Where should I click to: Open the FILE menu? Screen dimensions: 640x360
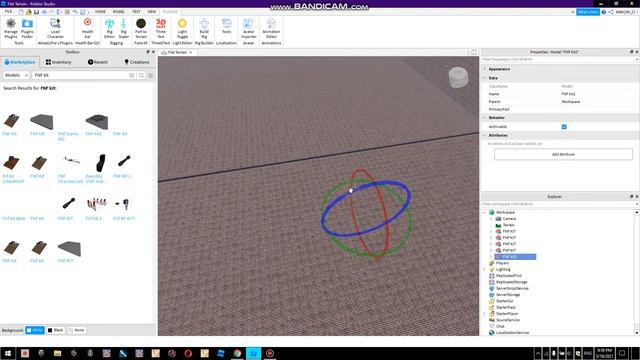point(8,12)
